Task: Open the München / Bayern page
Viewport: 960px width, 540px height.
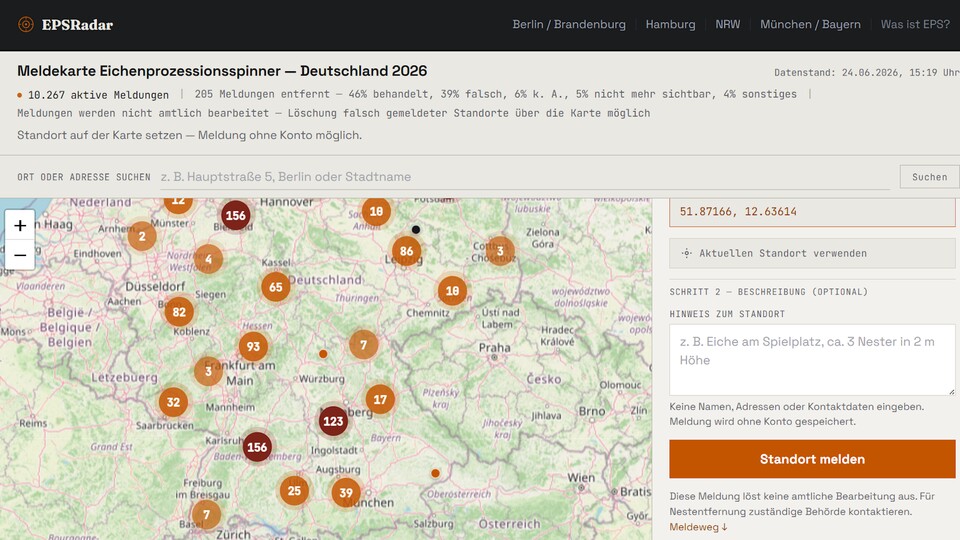Action: pos(810,24)
